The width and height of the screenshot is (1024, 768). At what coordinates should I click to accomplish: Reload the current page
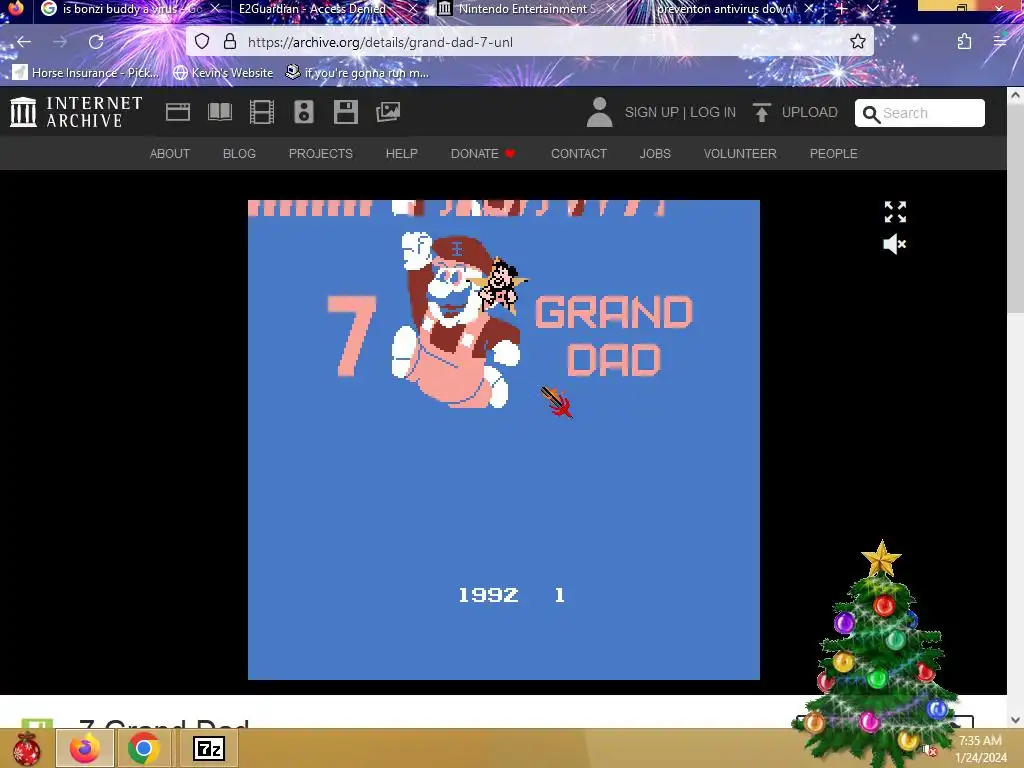pyautogui.click(x=96, y=42)
